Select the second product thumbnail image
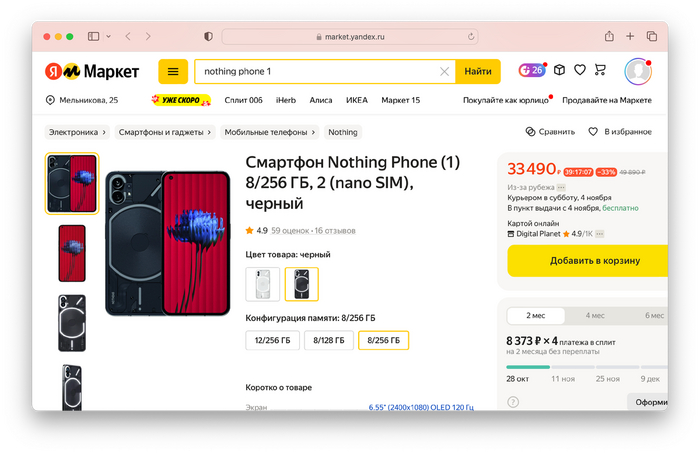Screen dimensions: 700x453 tap(72, 253)
